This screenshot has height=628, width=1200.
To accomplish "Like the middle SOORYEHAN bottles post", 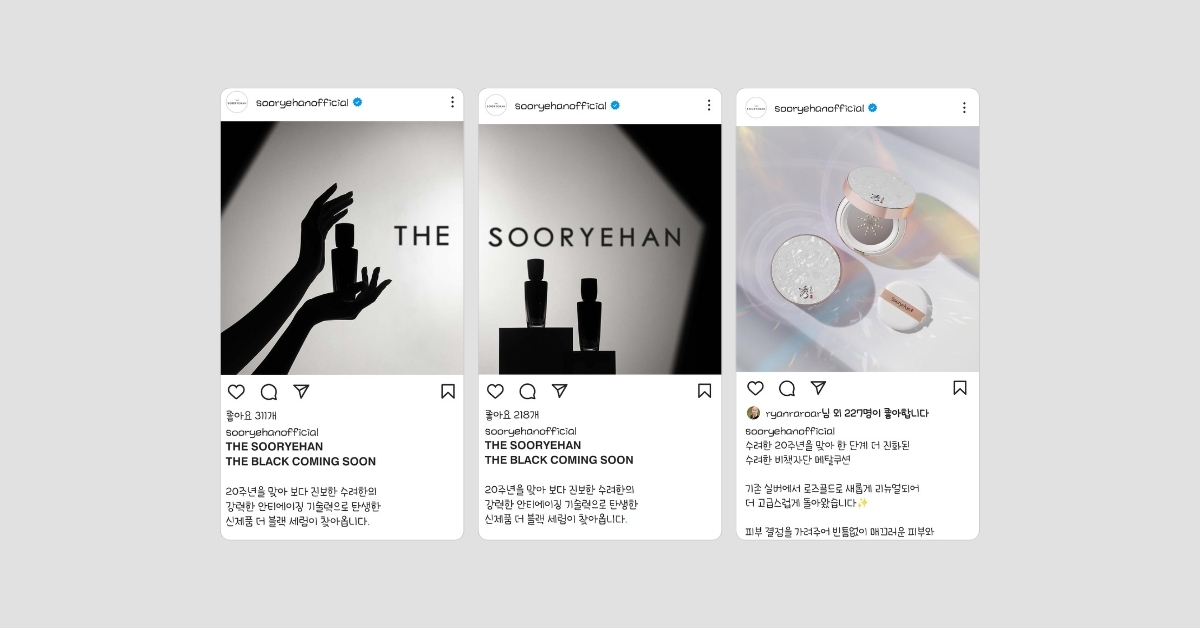I will 495,391.
